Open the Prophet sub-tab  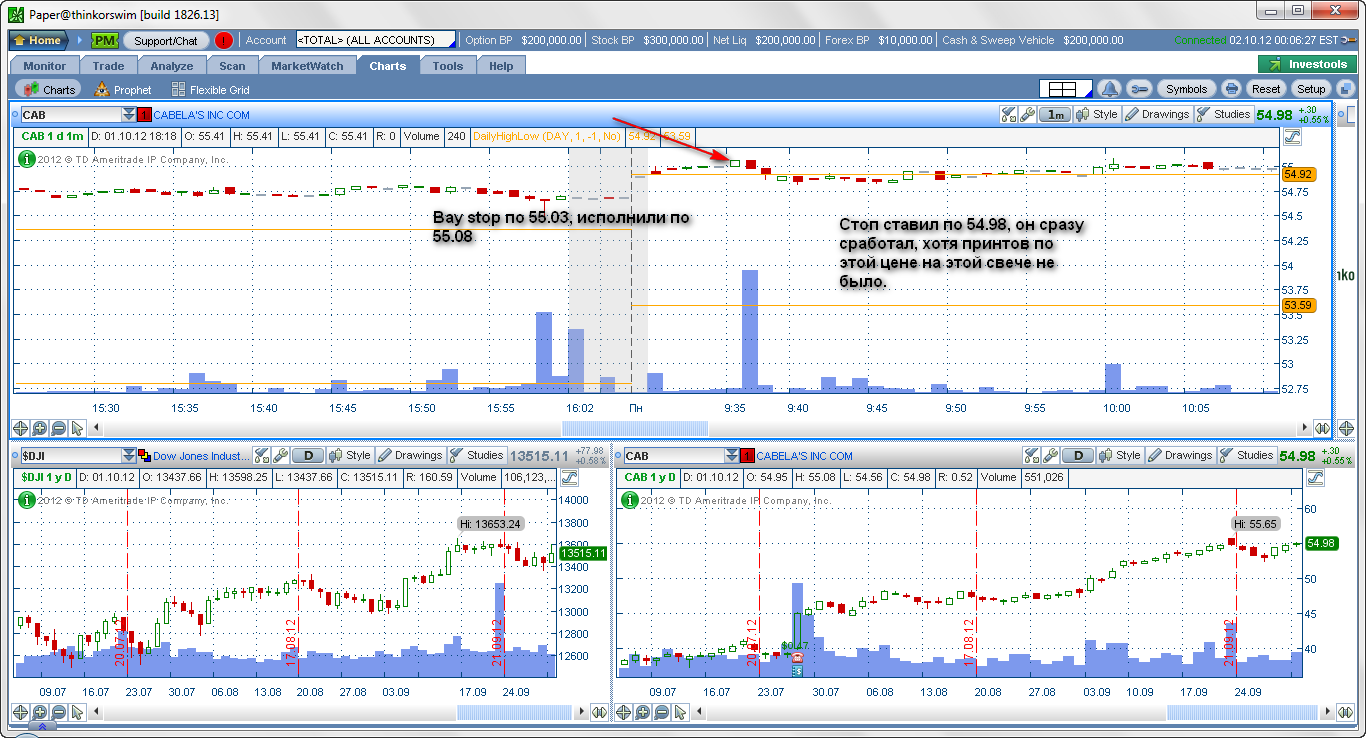(122, 89)
